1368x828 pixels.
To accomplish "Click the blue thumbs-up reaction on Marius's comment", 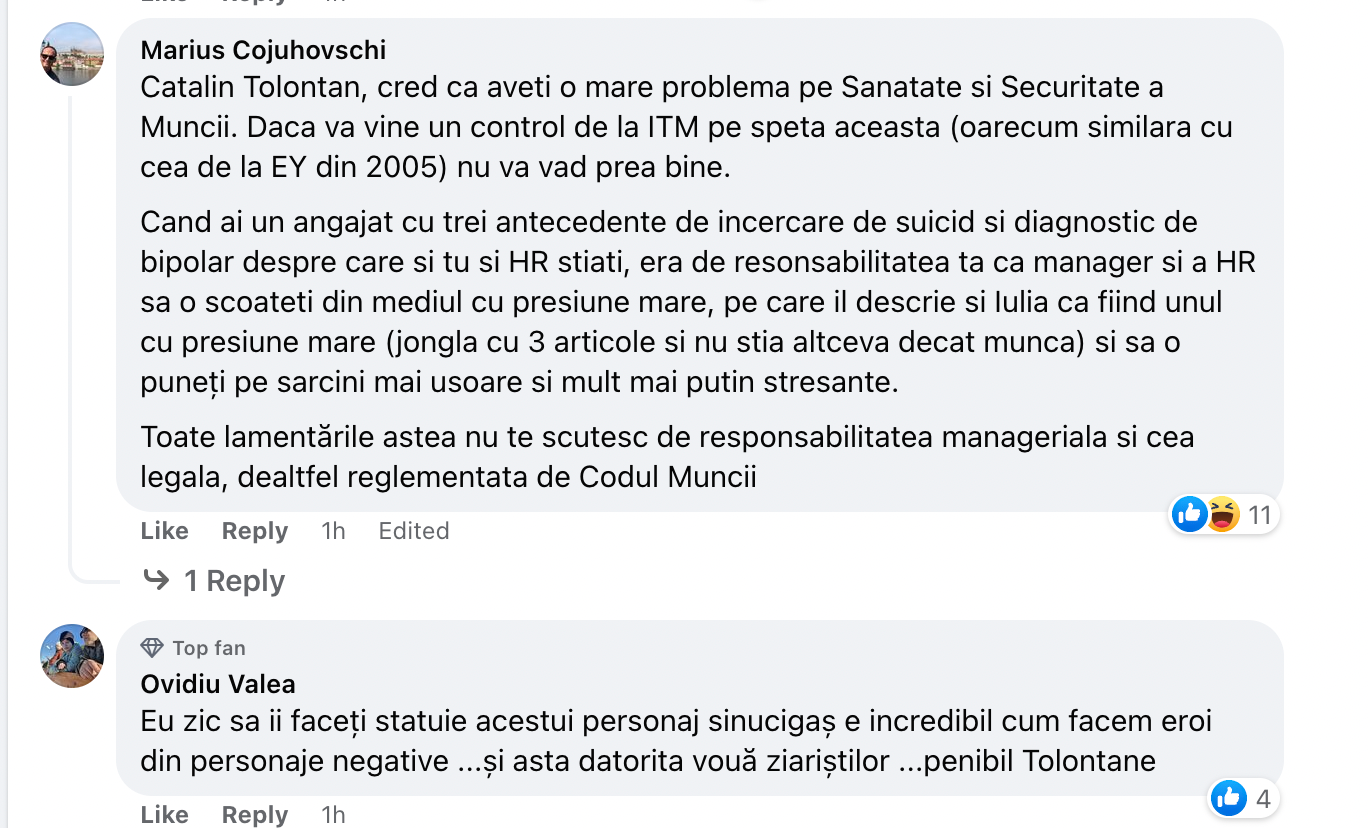I will point(1190,514).
